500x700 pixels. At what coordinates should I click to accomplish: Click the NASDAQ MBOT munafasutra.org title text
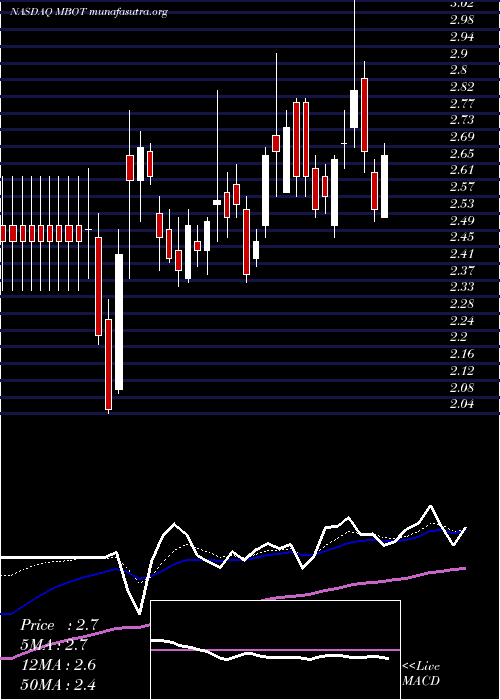click(89, 12)
